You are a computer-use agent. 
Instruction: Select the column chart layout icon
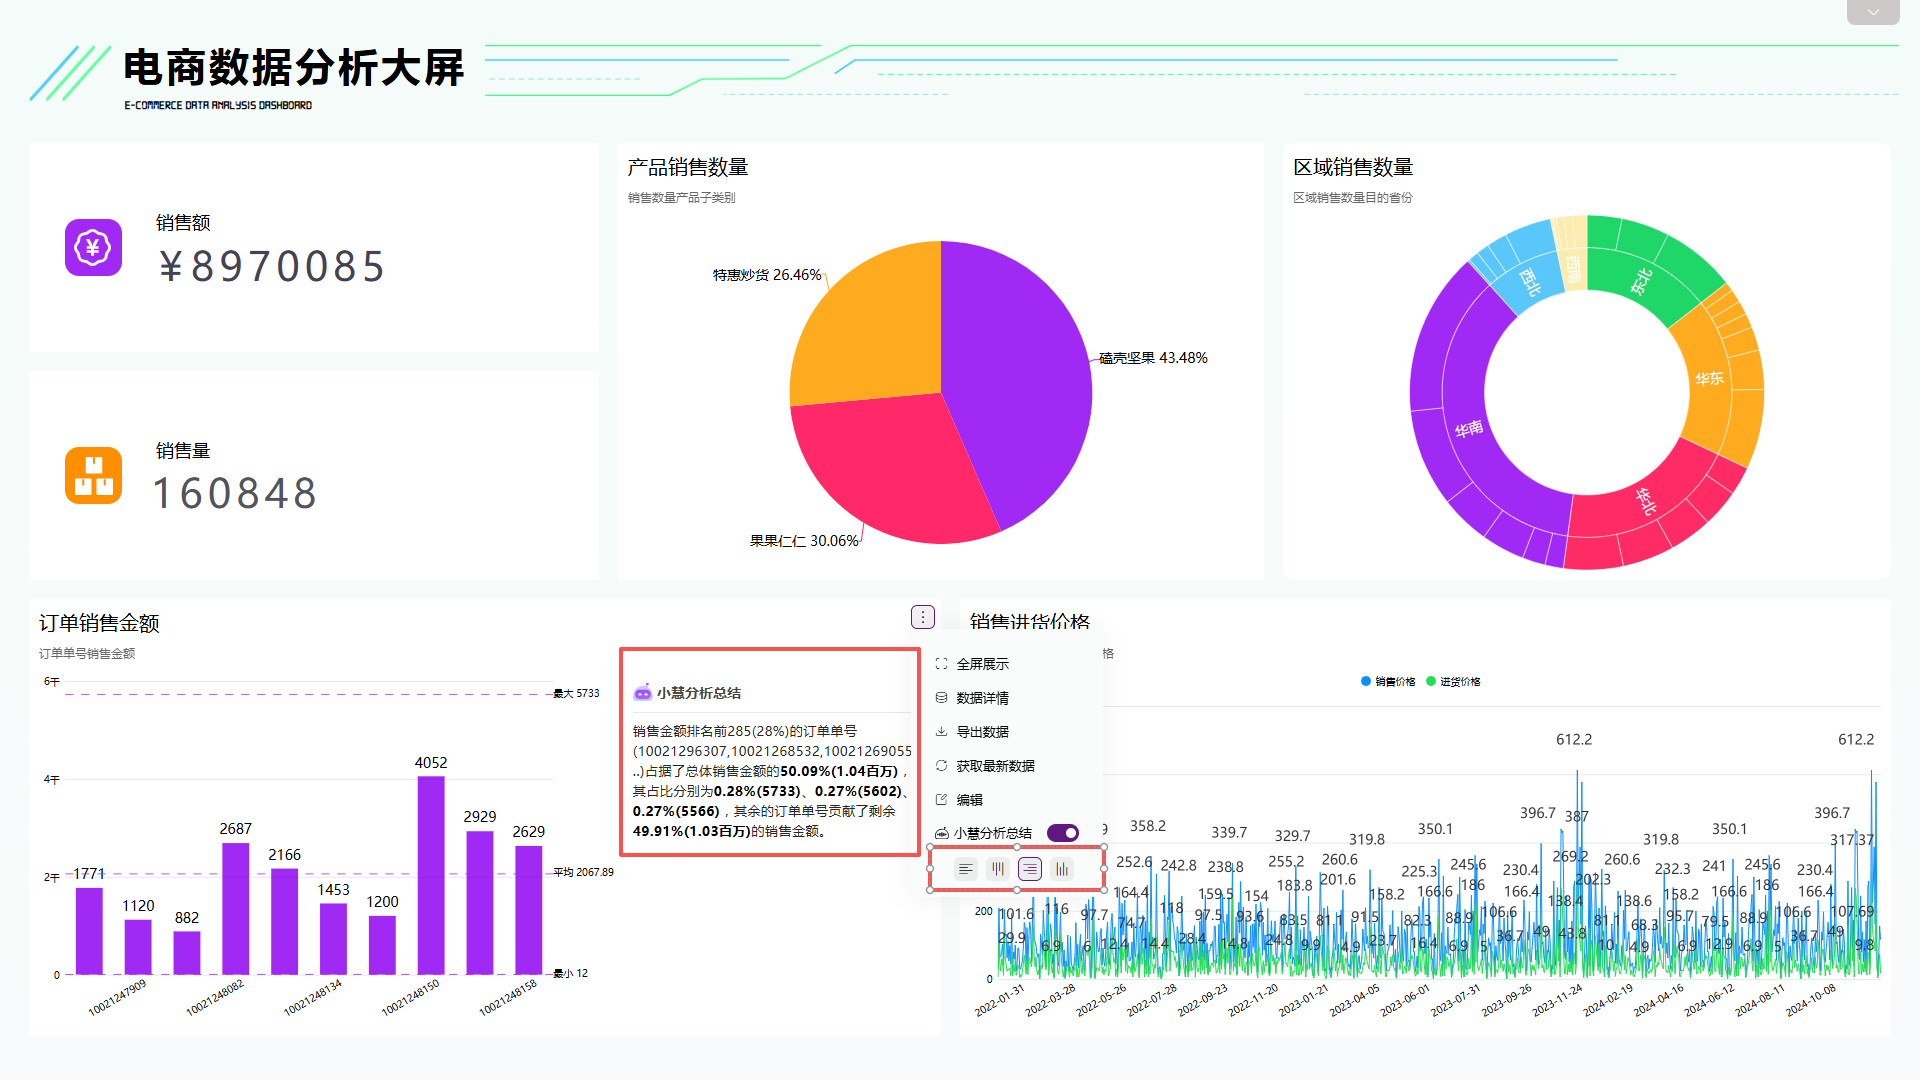pos(1061,868)
